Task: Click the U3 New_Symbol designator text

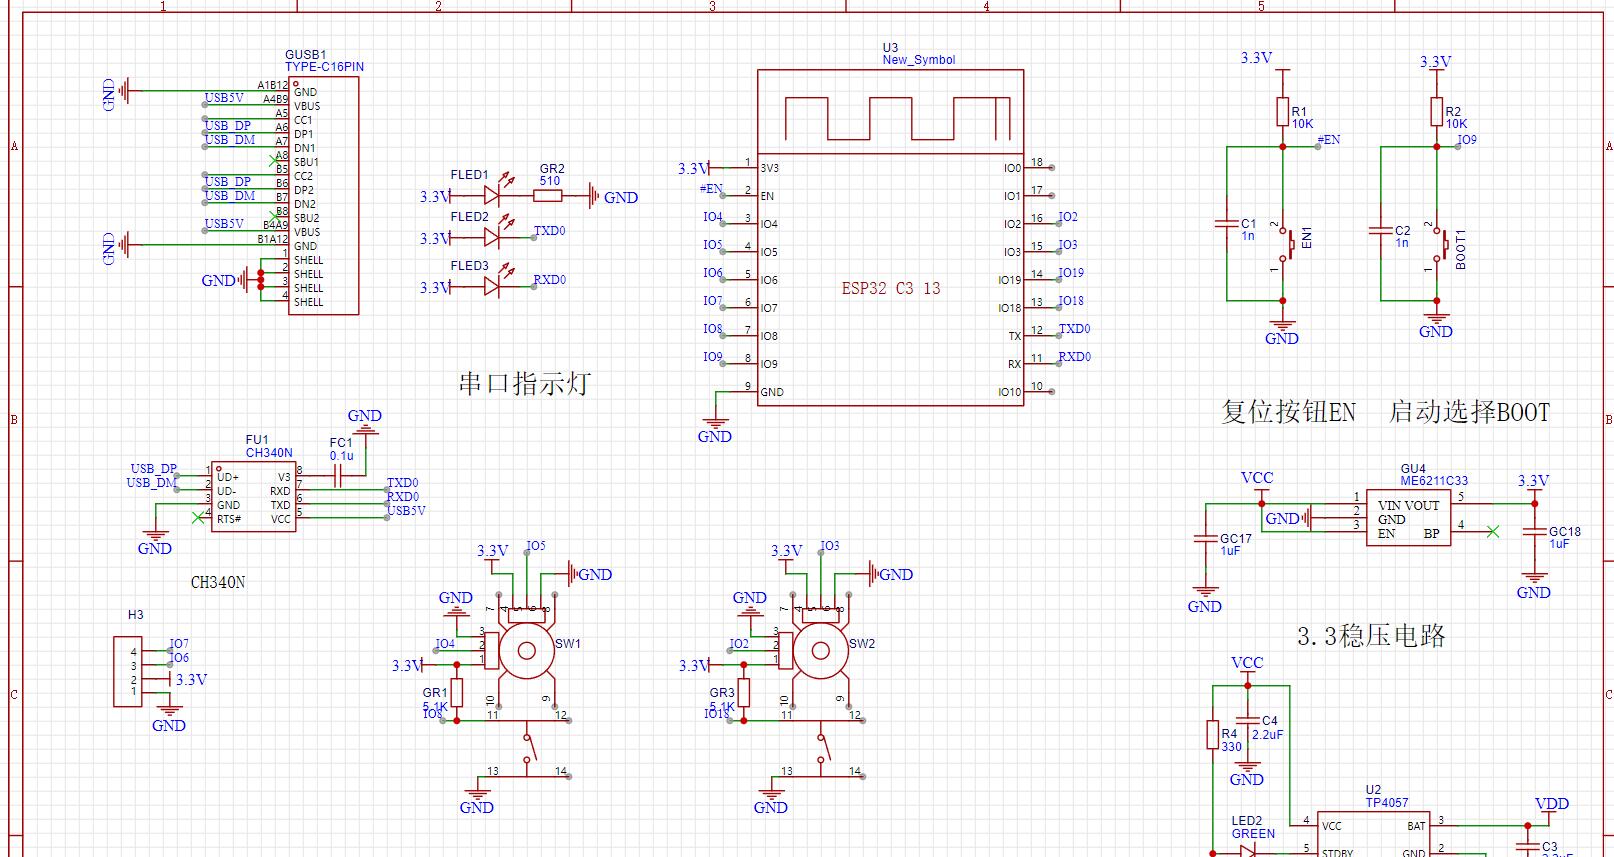Action: click(918, 54)
